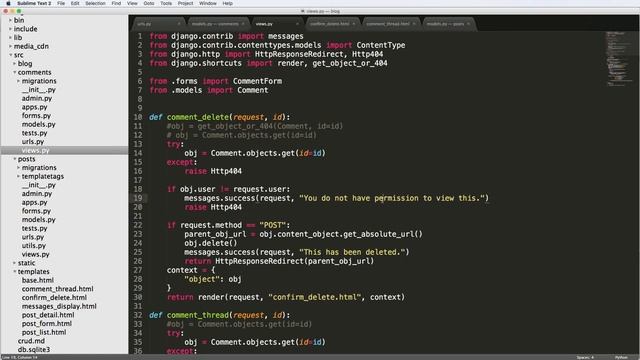
Task: Click the 'def comment_thread' function line
Action: [x=220, y=315]
